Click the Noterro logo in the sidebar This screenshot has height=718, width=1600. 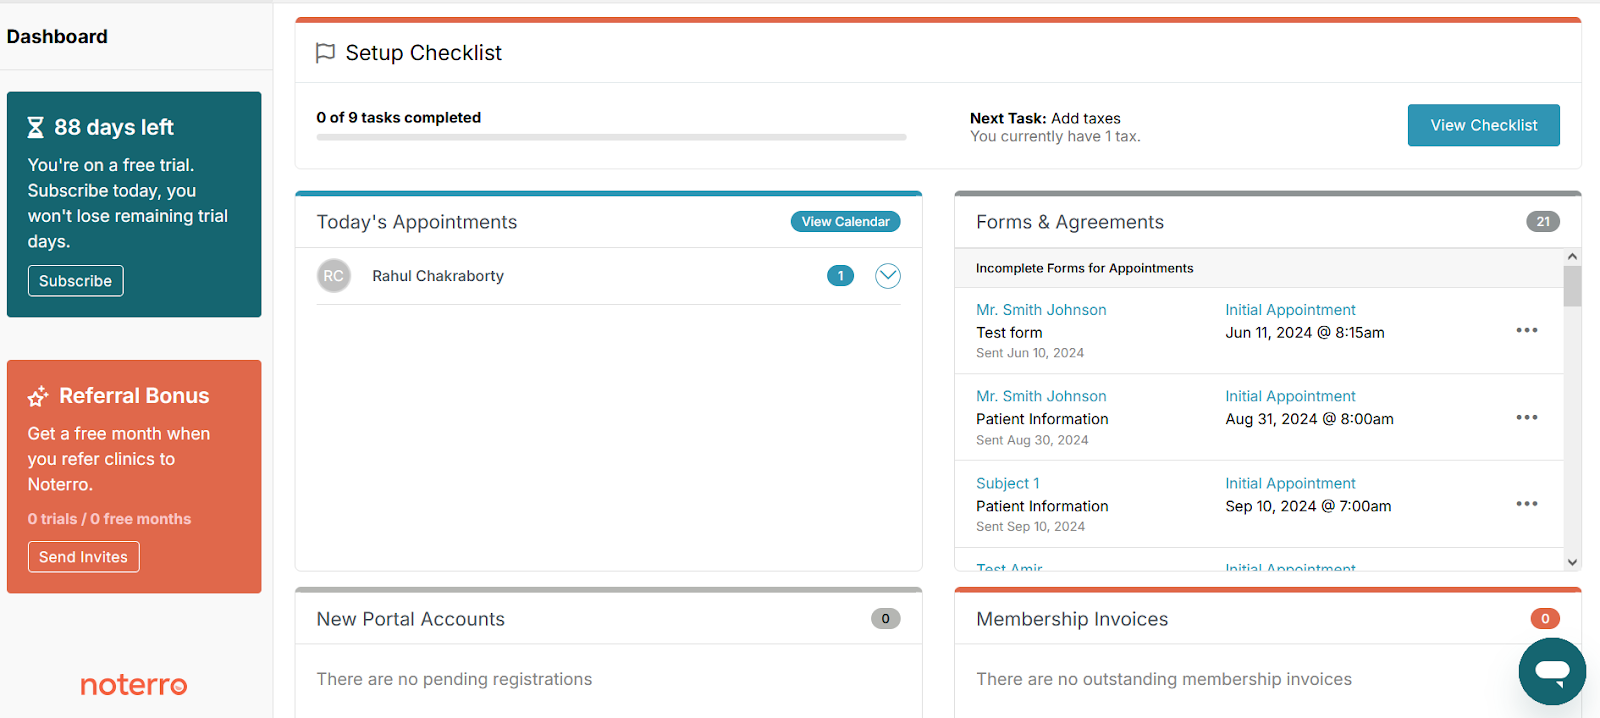(132, 685)
